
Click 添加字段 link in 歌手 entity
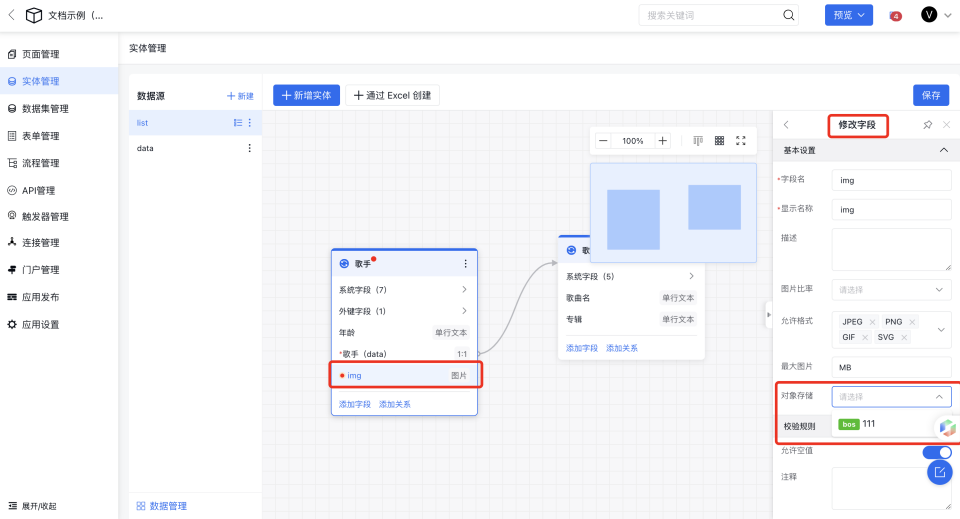354,404
